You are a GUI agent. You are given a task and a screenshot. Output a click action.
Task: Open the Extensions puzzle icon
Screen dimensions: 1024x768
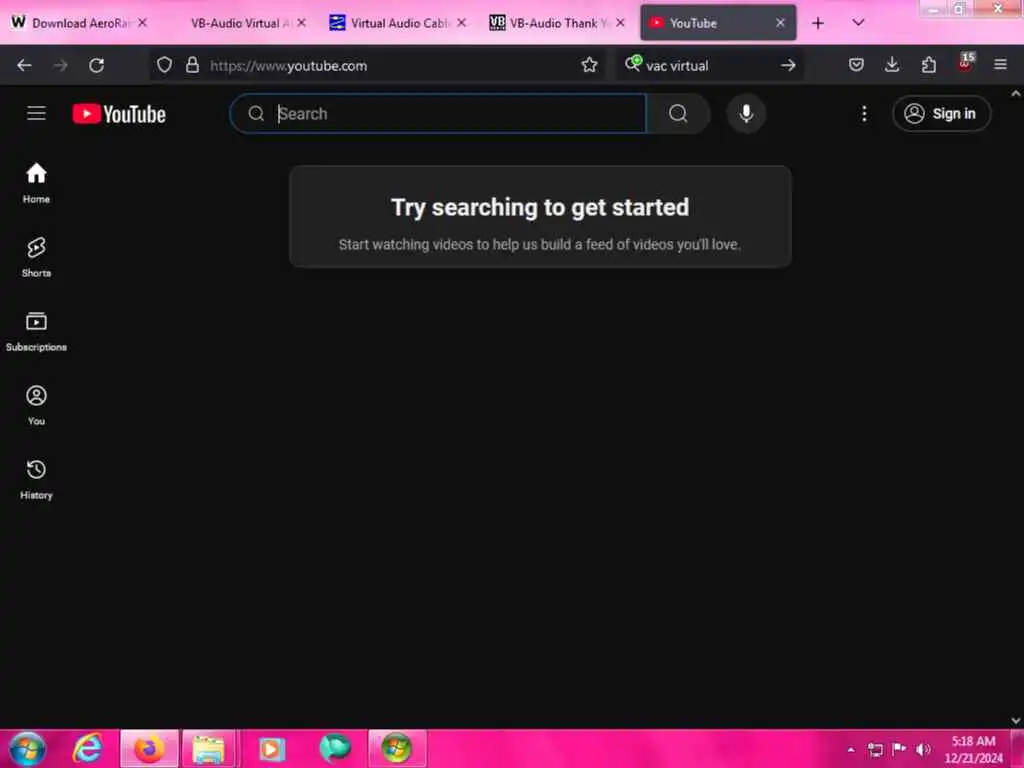pyautogui.click(x=929, y=65)
